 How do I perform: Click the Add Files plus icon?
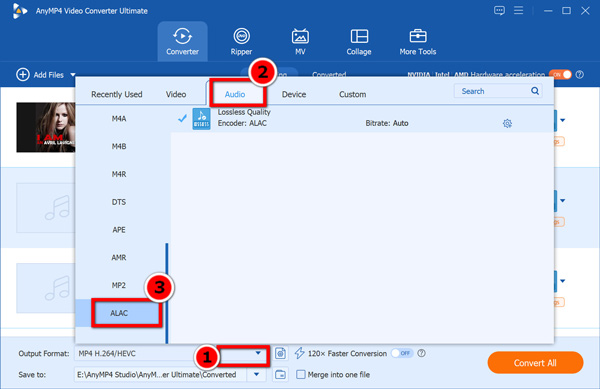point(23,75)
